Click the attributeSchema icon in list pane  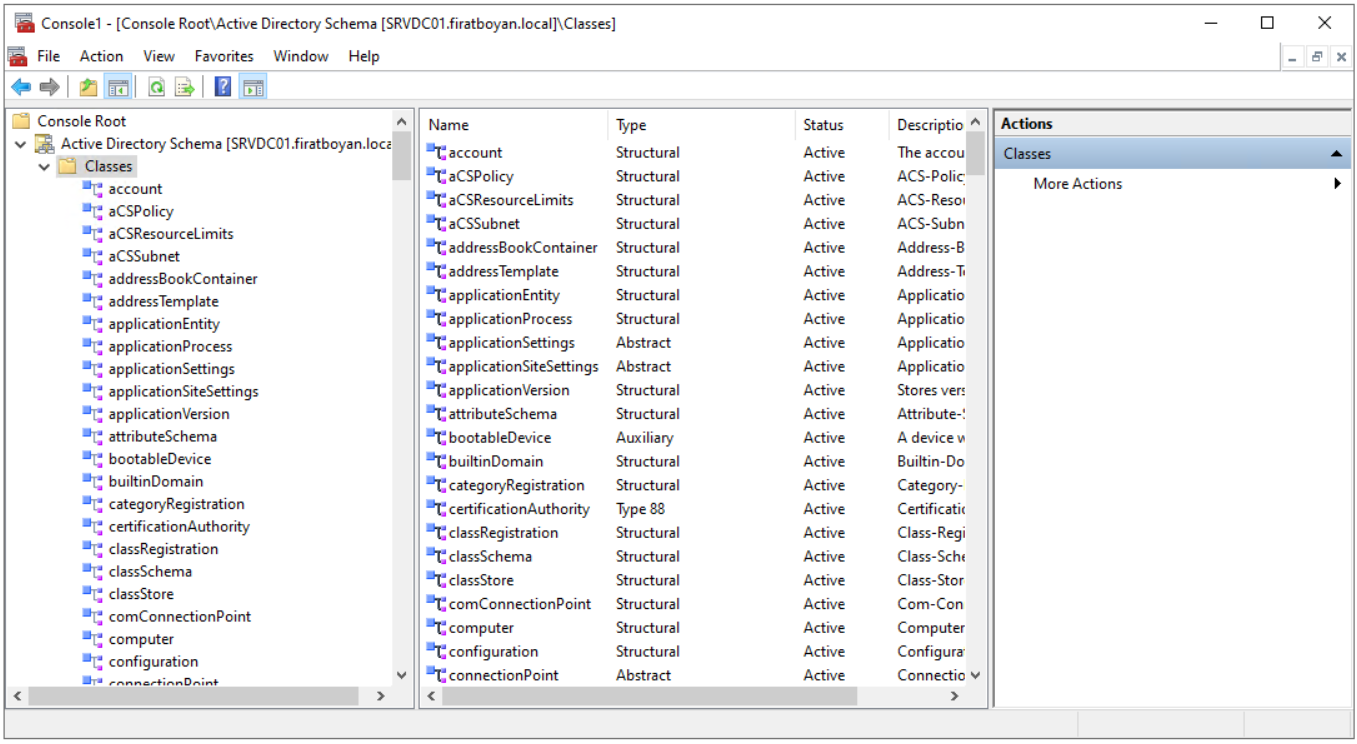pyautogui.click(x=436, y=414)
